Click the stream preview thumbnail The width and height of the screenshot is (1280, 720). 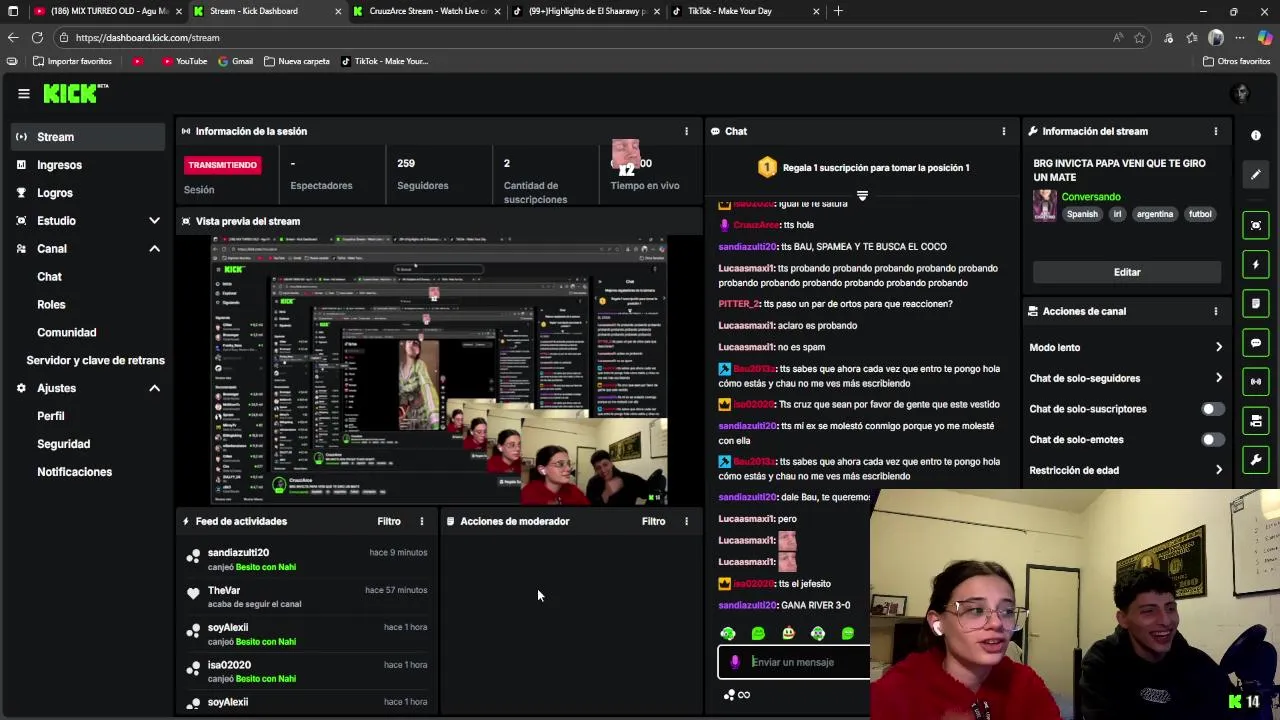click(439, 371)
